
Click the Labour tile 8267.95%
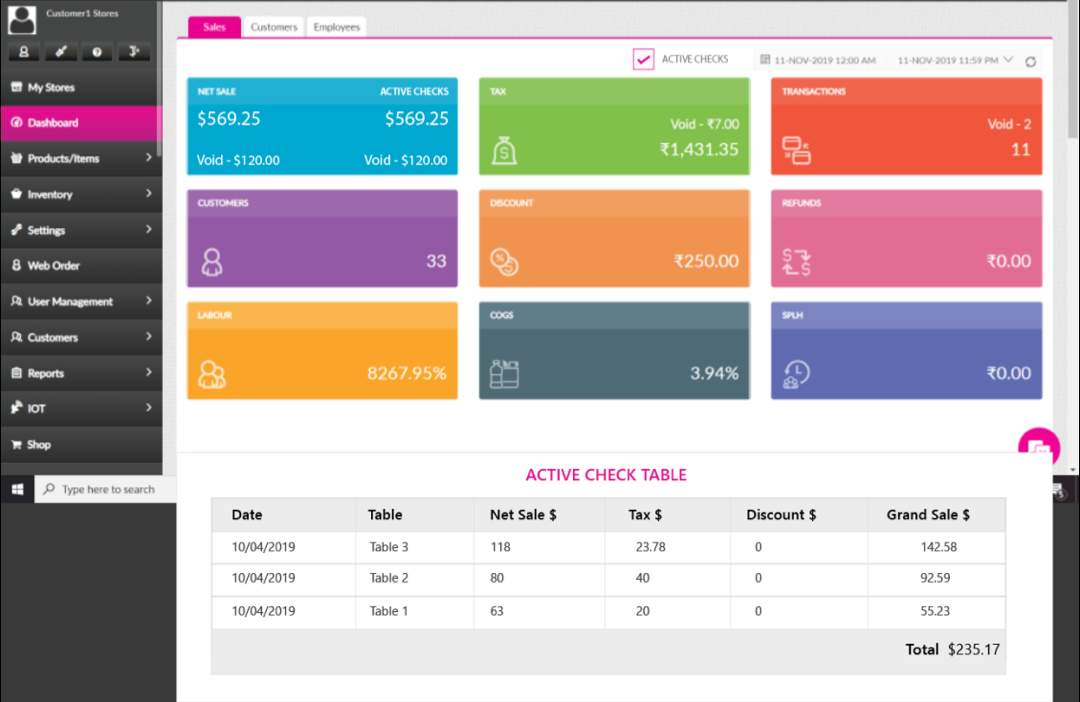click(x=406, y=373)
